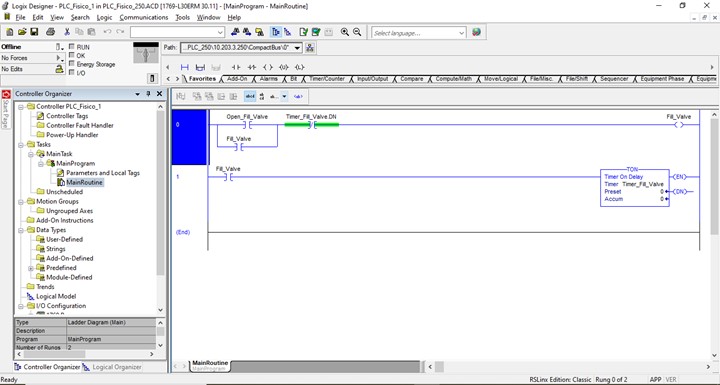This screenshot has width=720, height=385.
Task: Open the Offline controller status dropdown
Action: click(59, 47)
